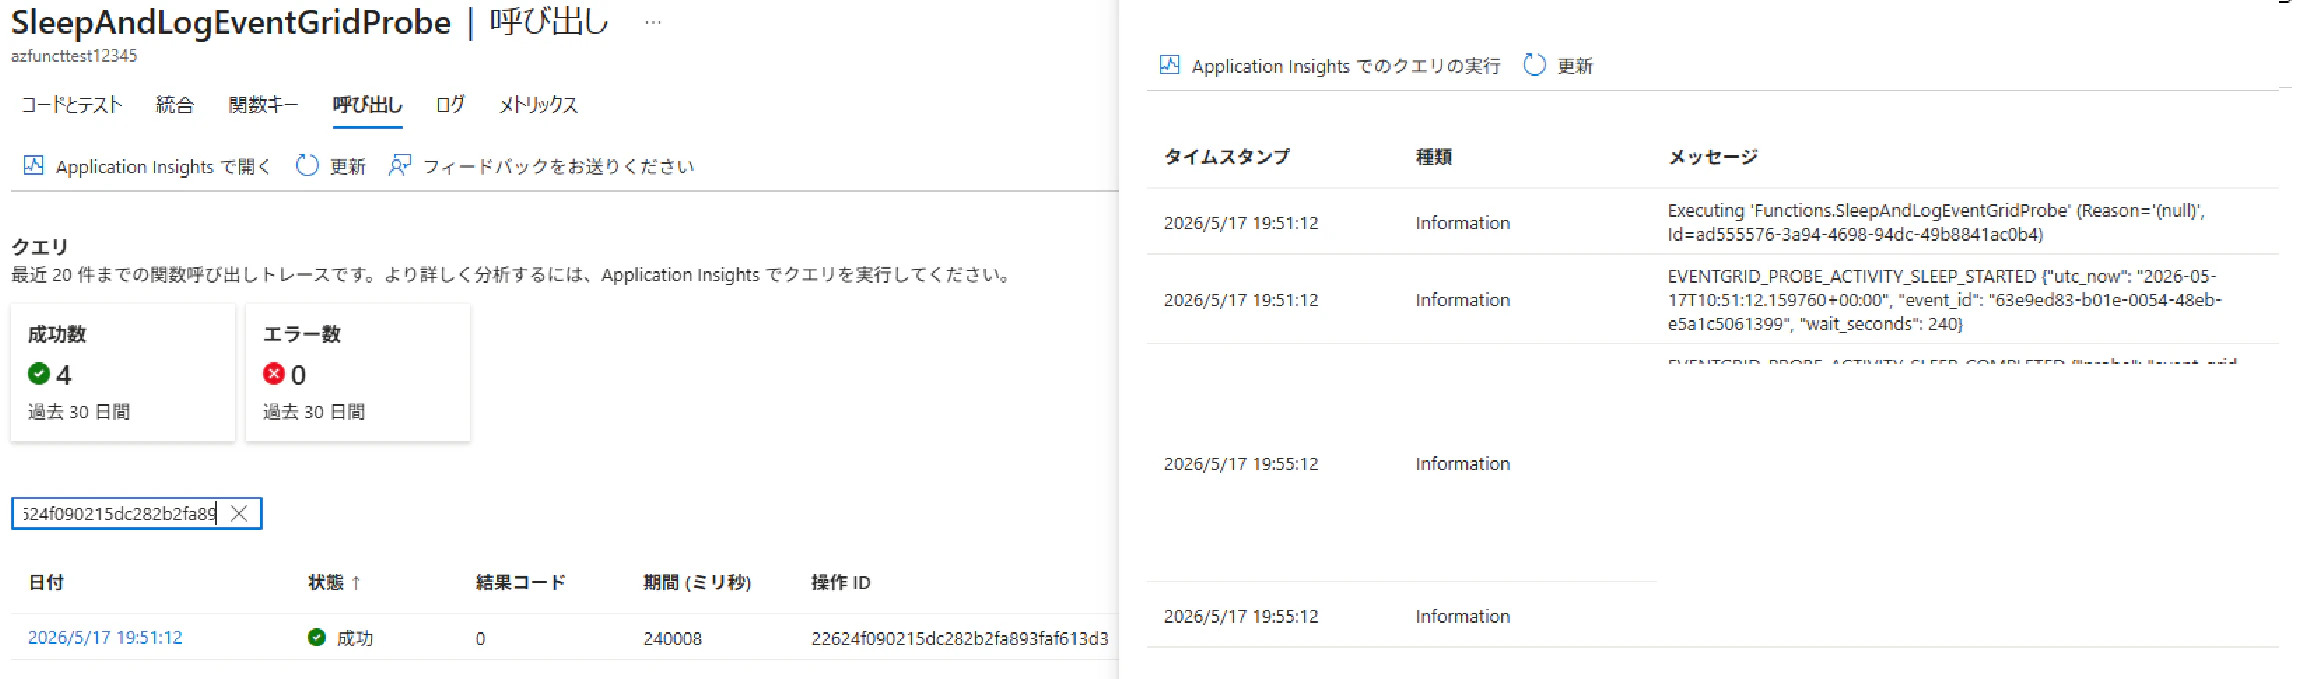Select the 呼び出し tab
This screenshot has height=679, width=2297.
click(367, 104)
